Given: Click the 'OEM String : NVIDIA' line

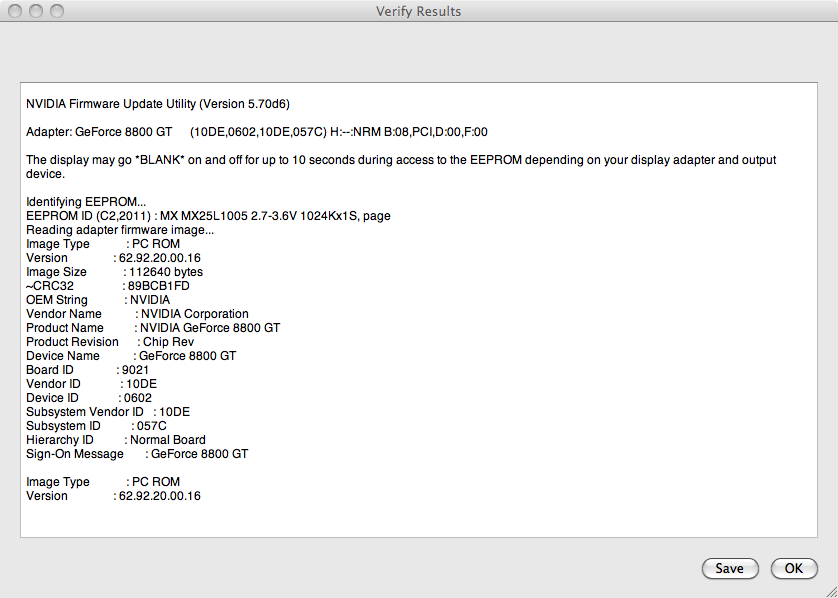Looking at the screenshot, I should tap(98, 300).
